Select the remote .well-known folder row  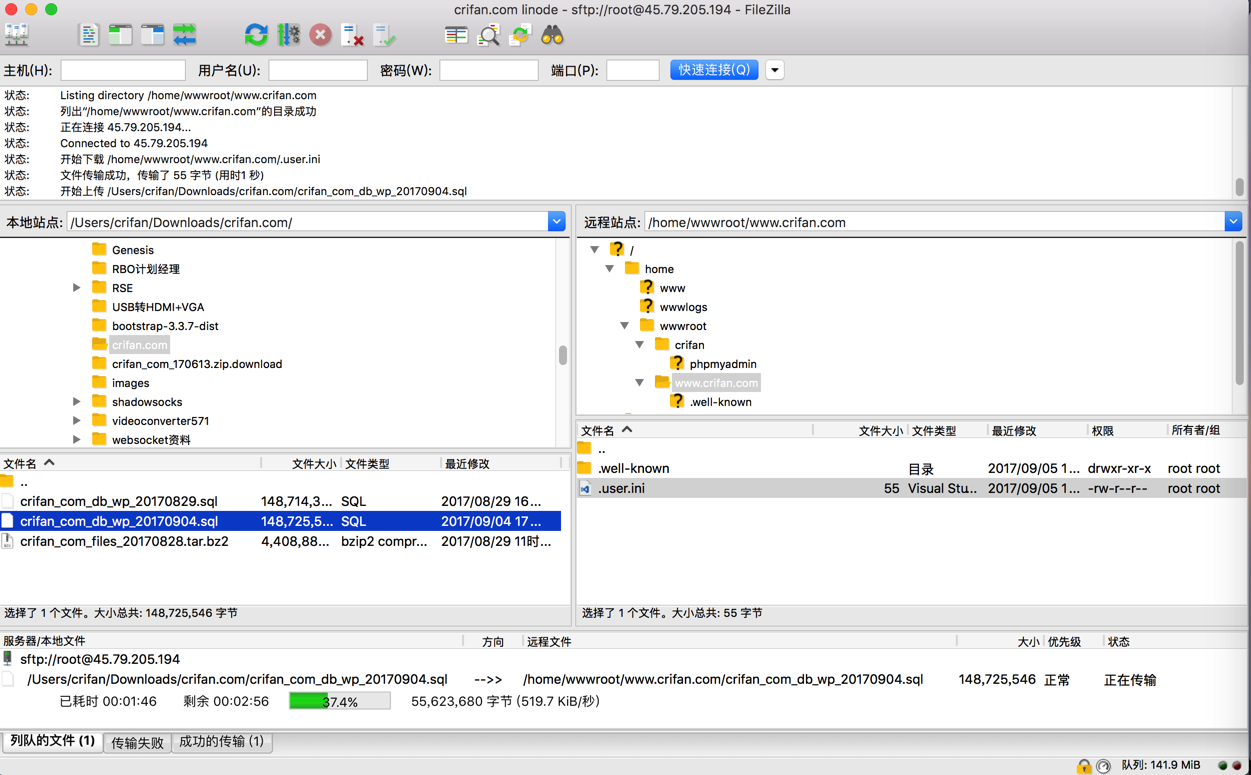tap(911, 468)
